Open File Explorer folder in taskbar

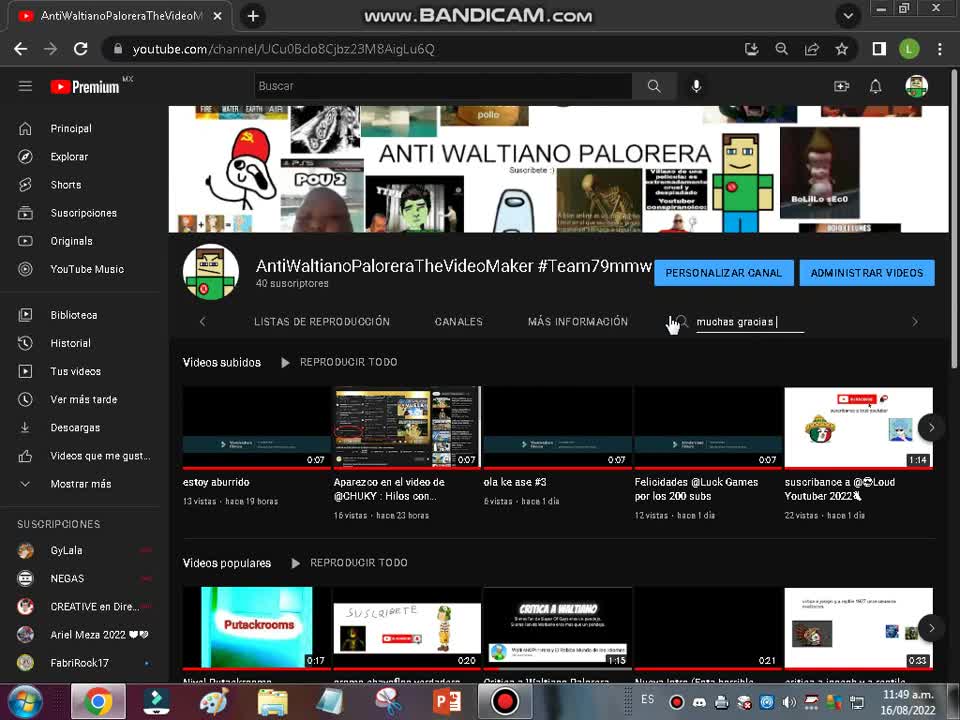tap(272, 702)
